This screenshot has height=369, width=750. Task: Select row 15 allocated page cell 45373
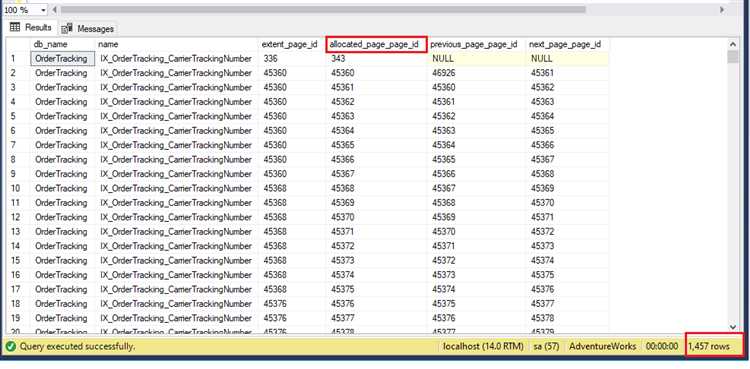point(376,260)
